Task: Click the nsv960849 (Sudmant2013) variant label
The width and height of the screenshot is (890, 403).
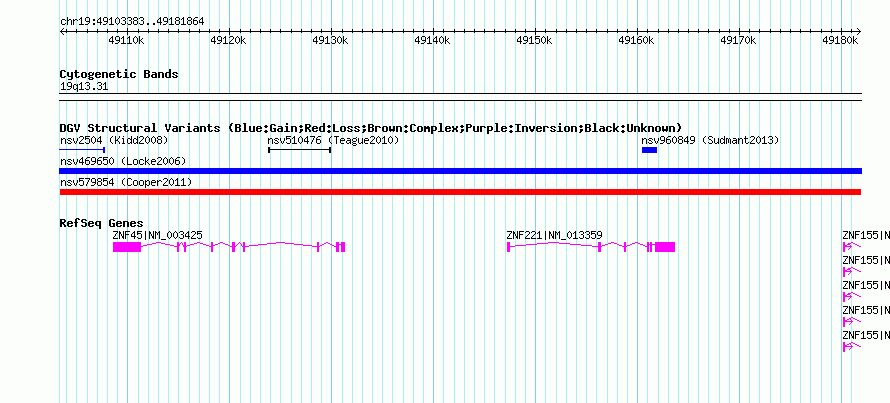Action: [x=710, y=140]
